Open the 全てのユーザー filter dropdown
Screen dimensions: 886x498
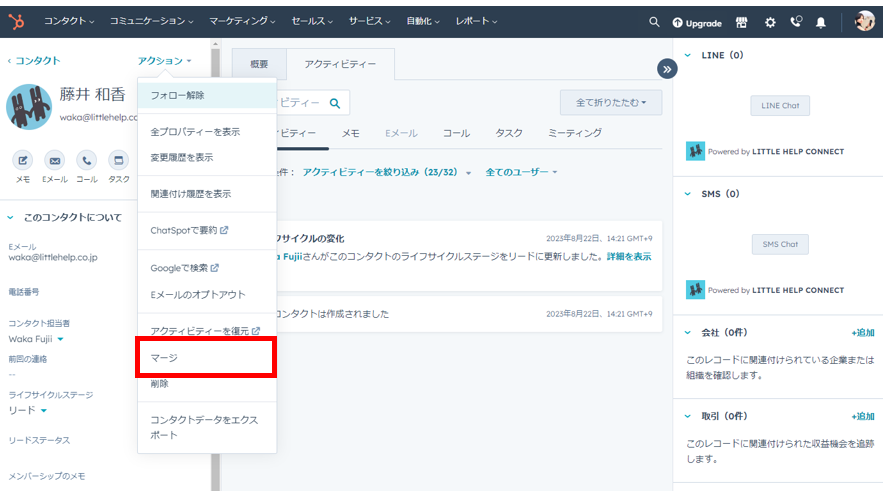click(x=521, y=172)
